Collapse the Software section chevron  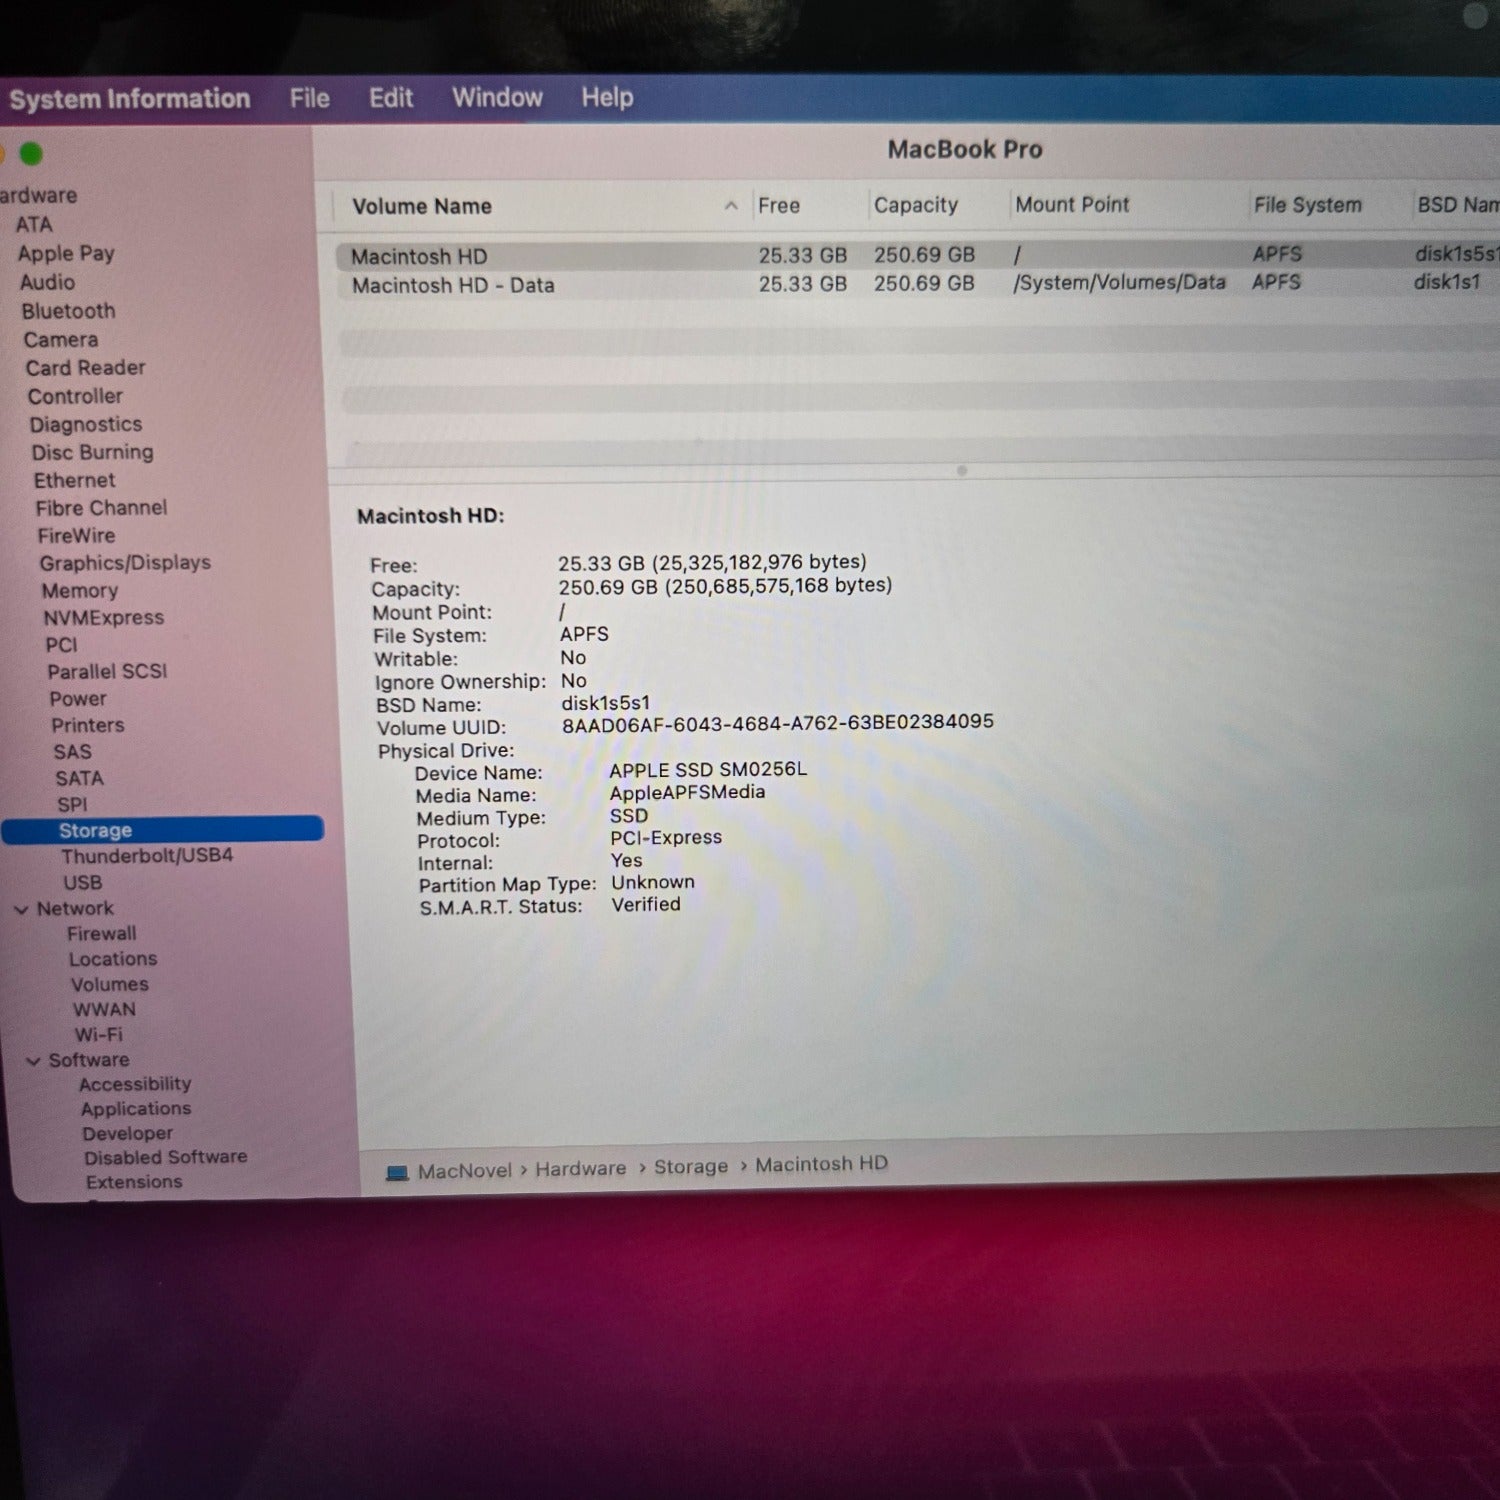[34, 1061]
